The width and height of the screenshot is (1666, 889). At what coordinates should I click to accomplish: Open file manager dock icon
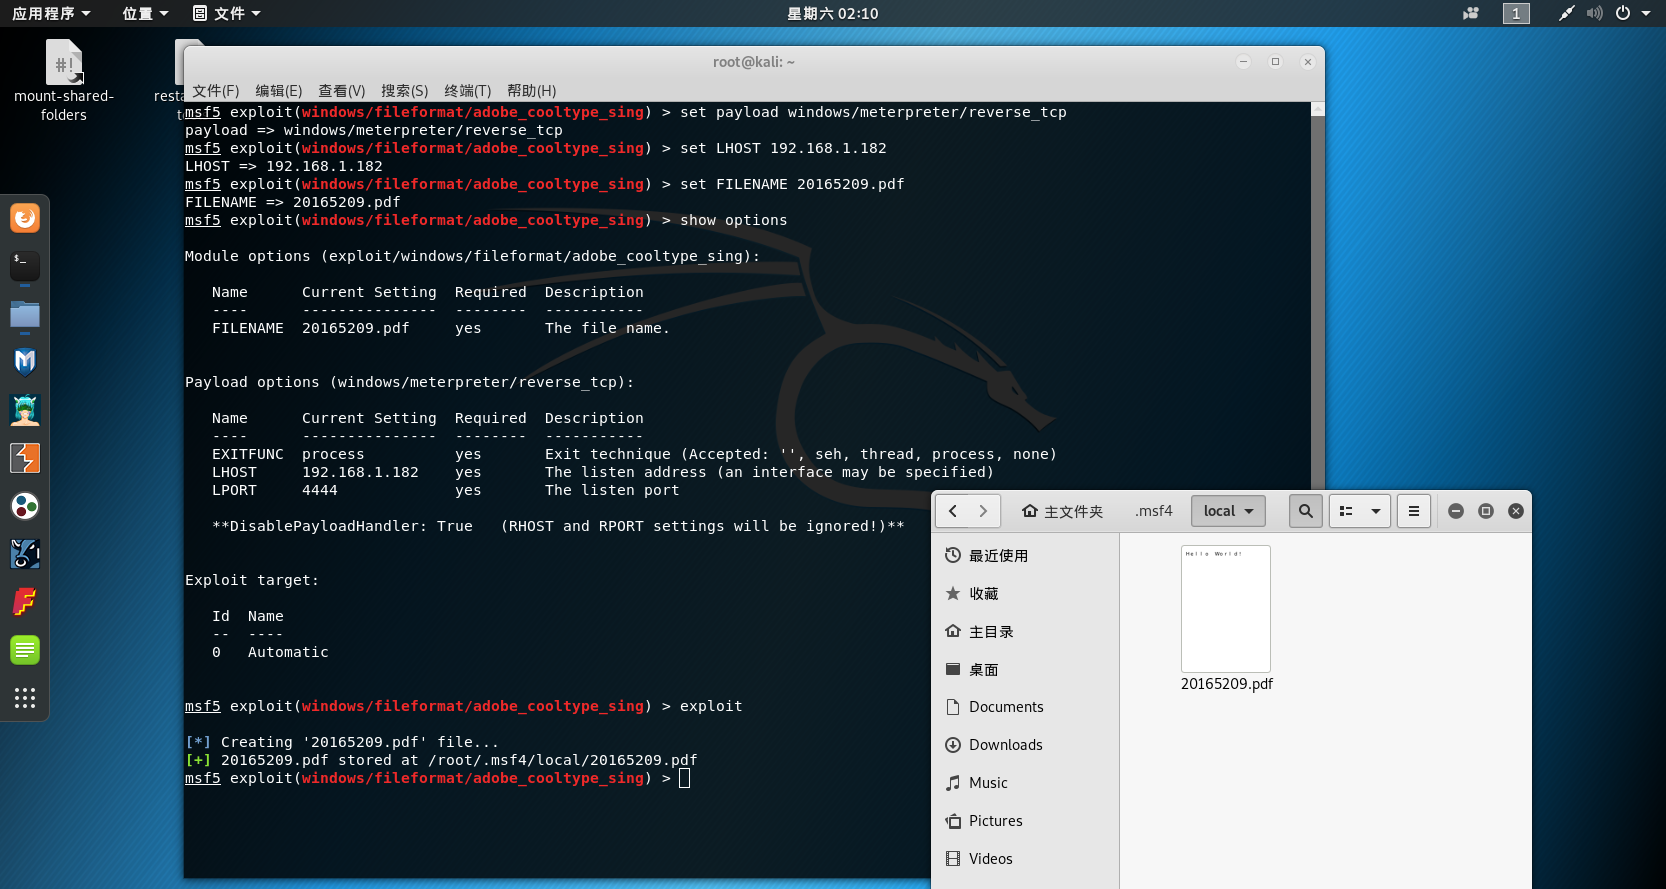point(25,314)
